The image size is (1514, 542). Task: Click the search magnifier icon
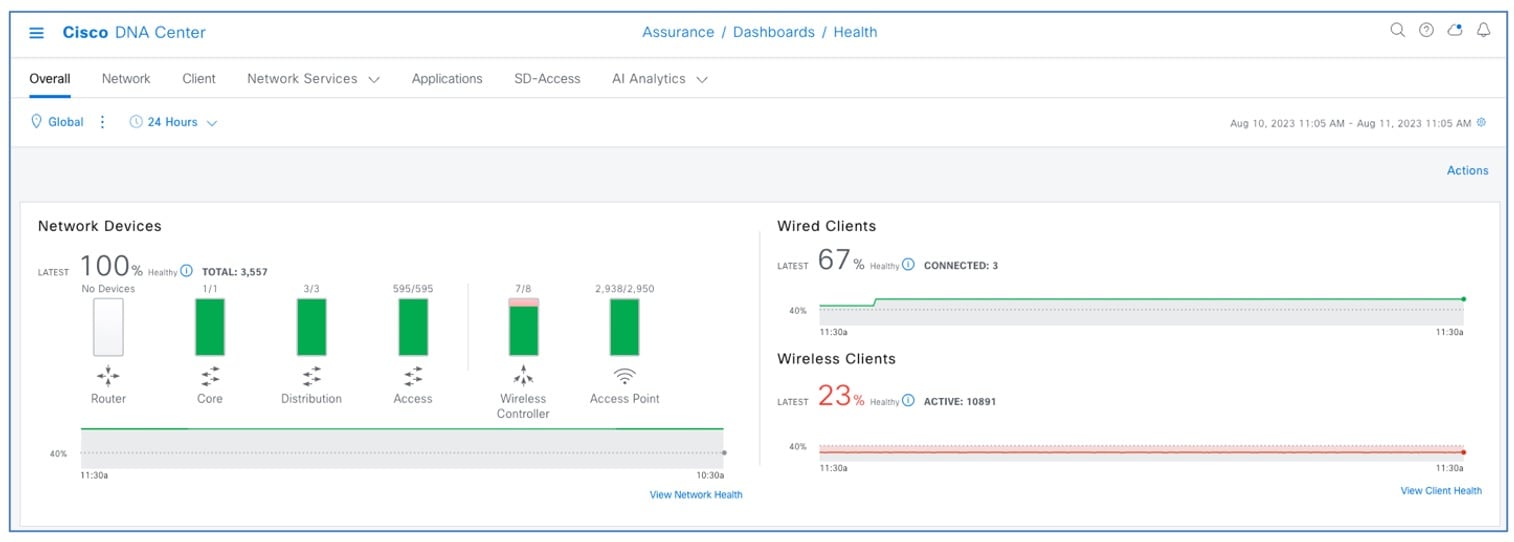[x=1398, y=30]
